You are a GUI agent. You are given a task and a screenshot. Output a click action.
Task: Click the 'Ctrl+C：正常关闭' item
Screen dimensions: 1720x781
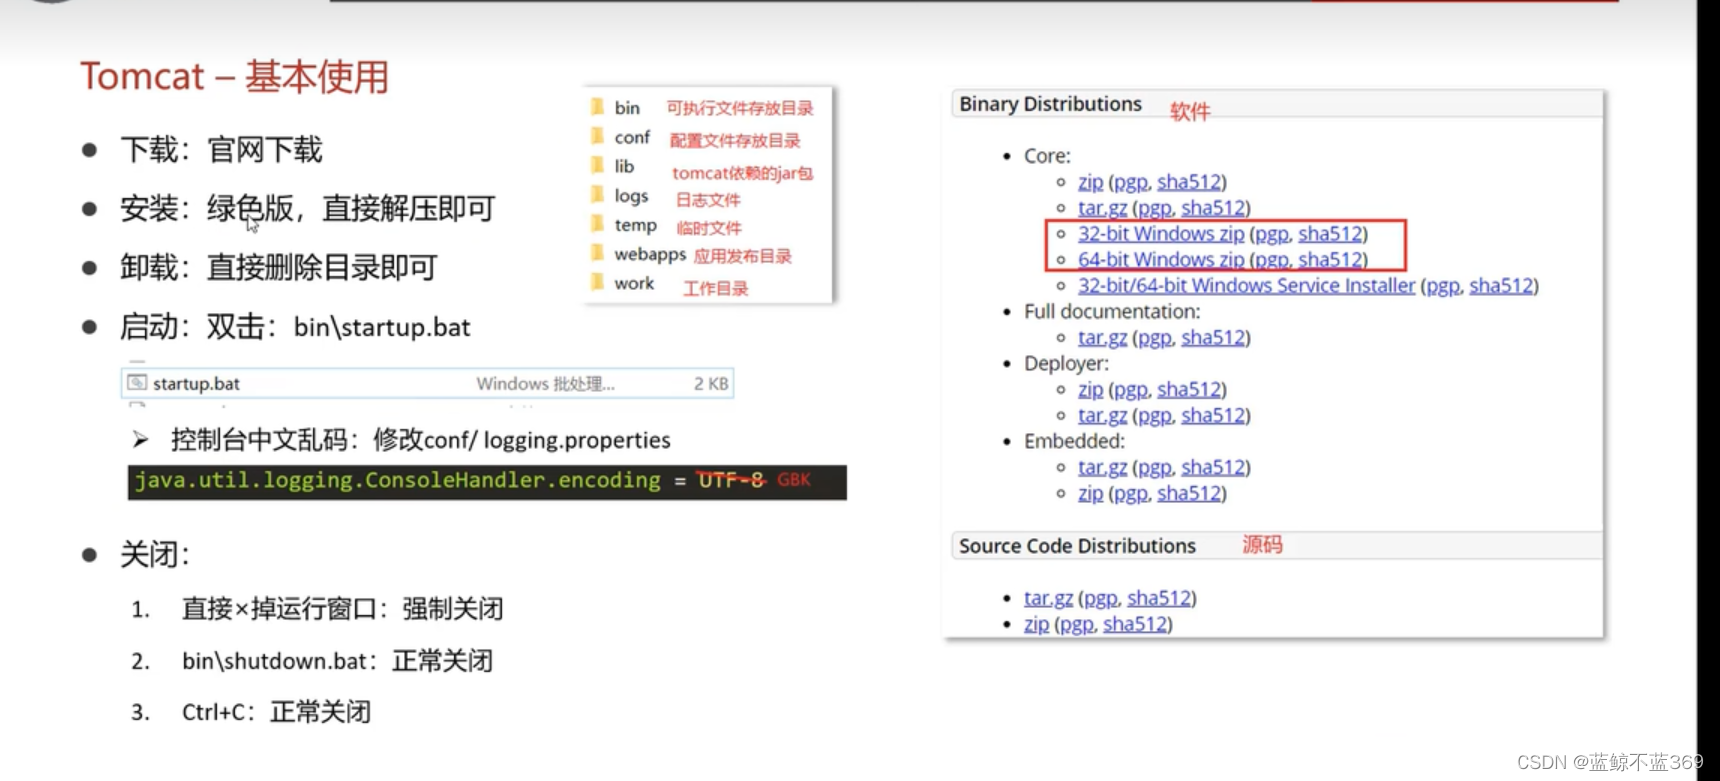click(x=276, y=712)
